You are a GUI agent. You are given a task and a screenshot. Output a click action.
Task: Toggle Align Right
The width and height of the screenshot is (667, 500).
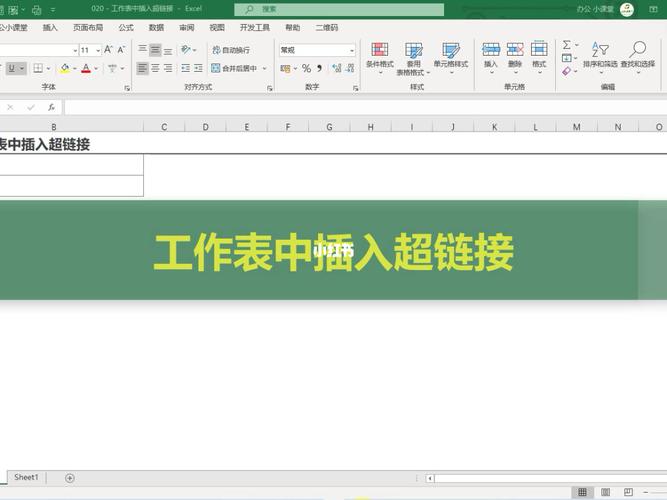168,68
